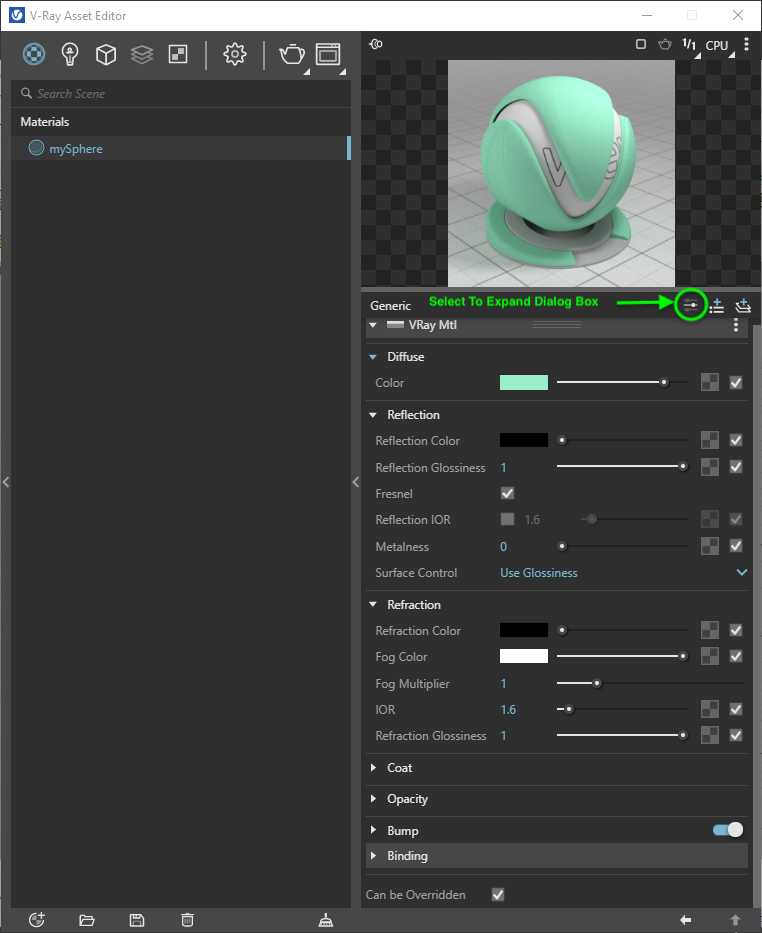Open the Diffuse color swatch

(523, 383)
